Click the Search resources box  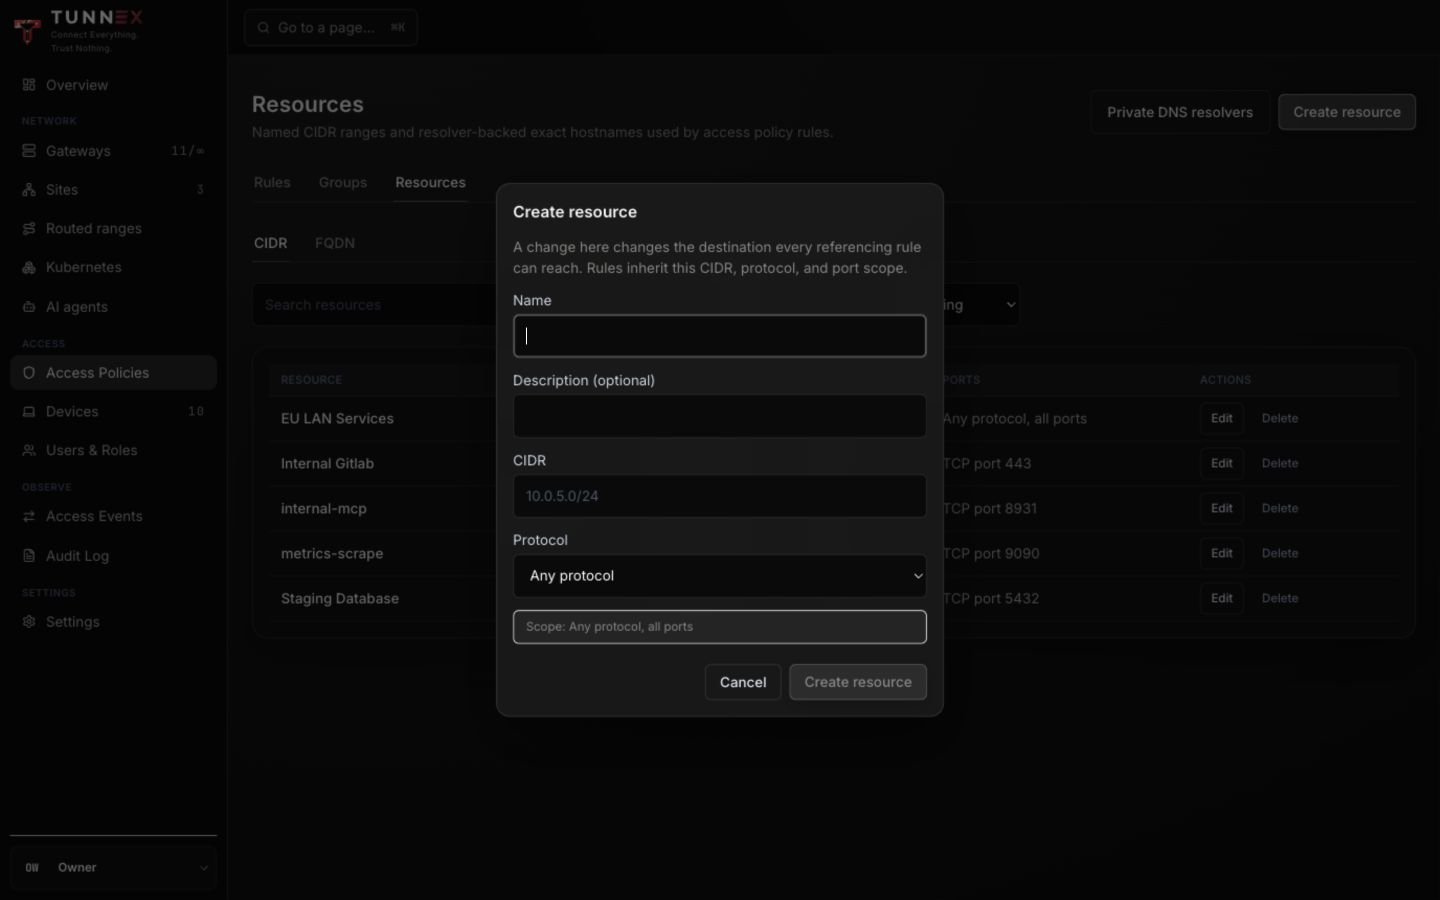(375, 305)
